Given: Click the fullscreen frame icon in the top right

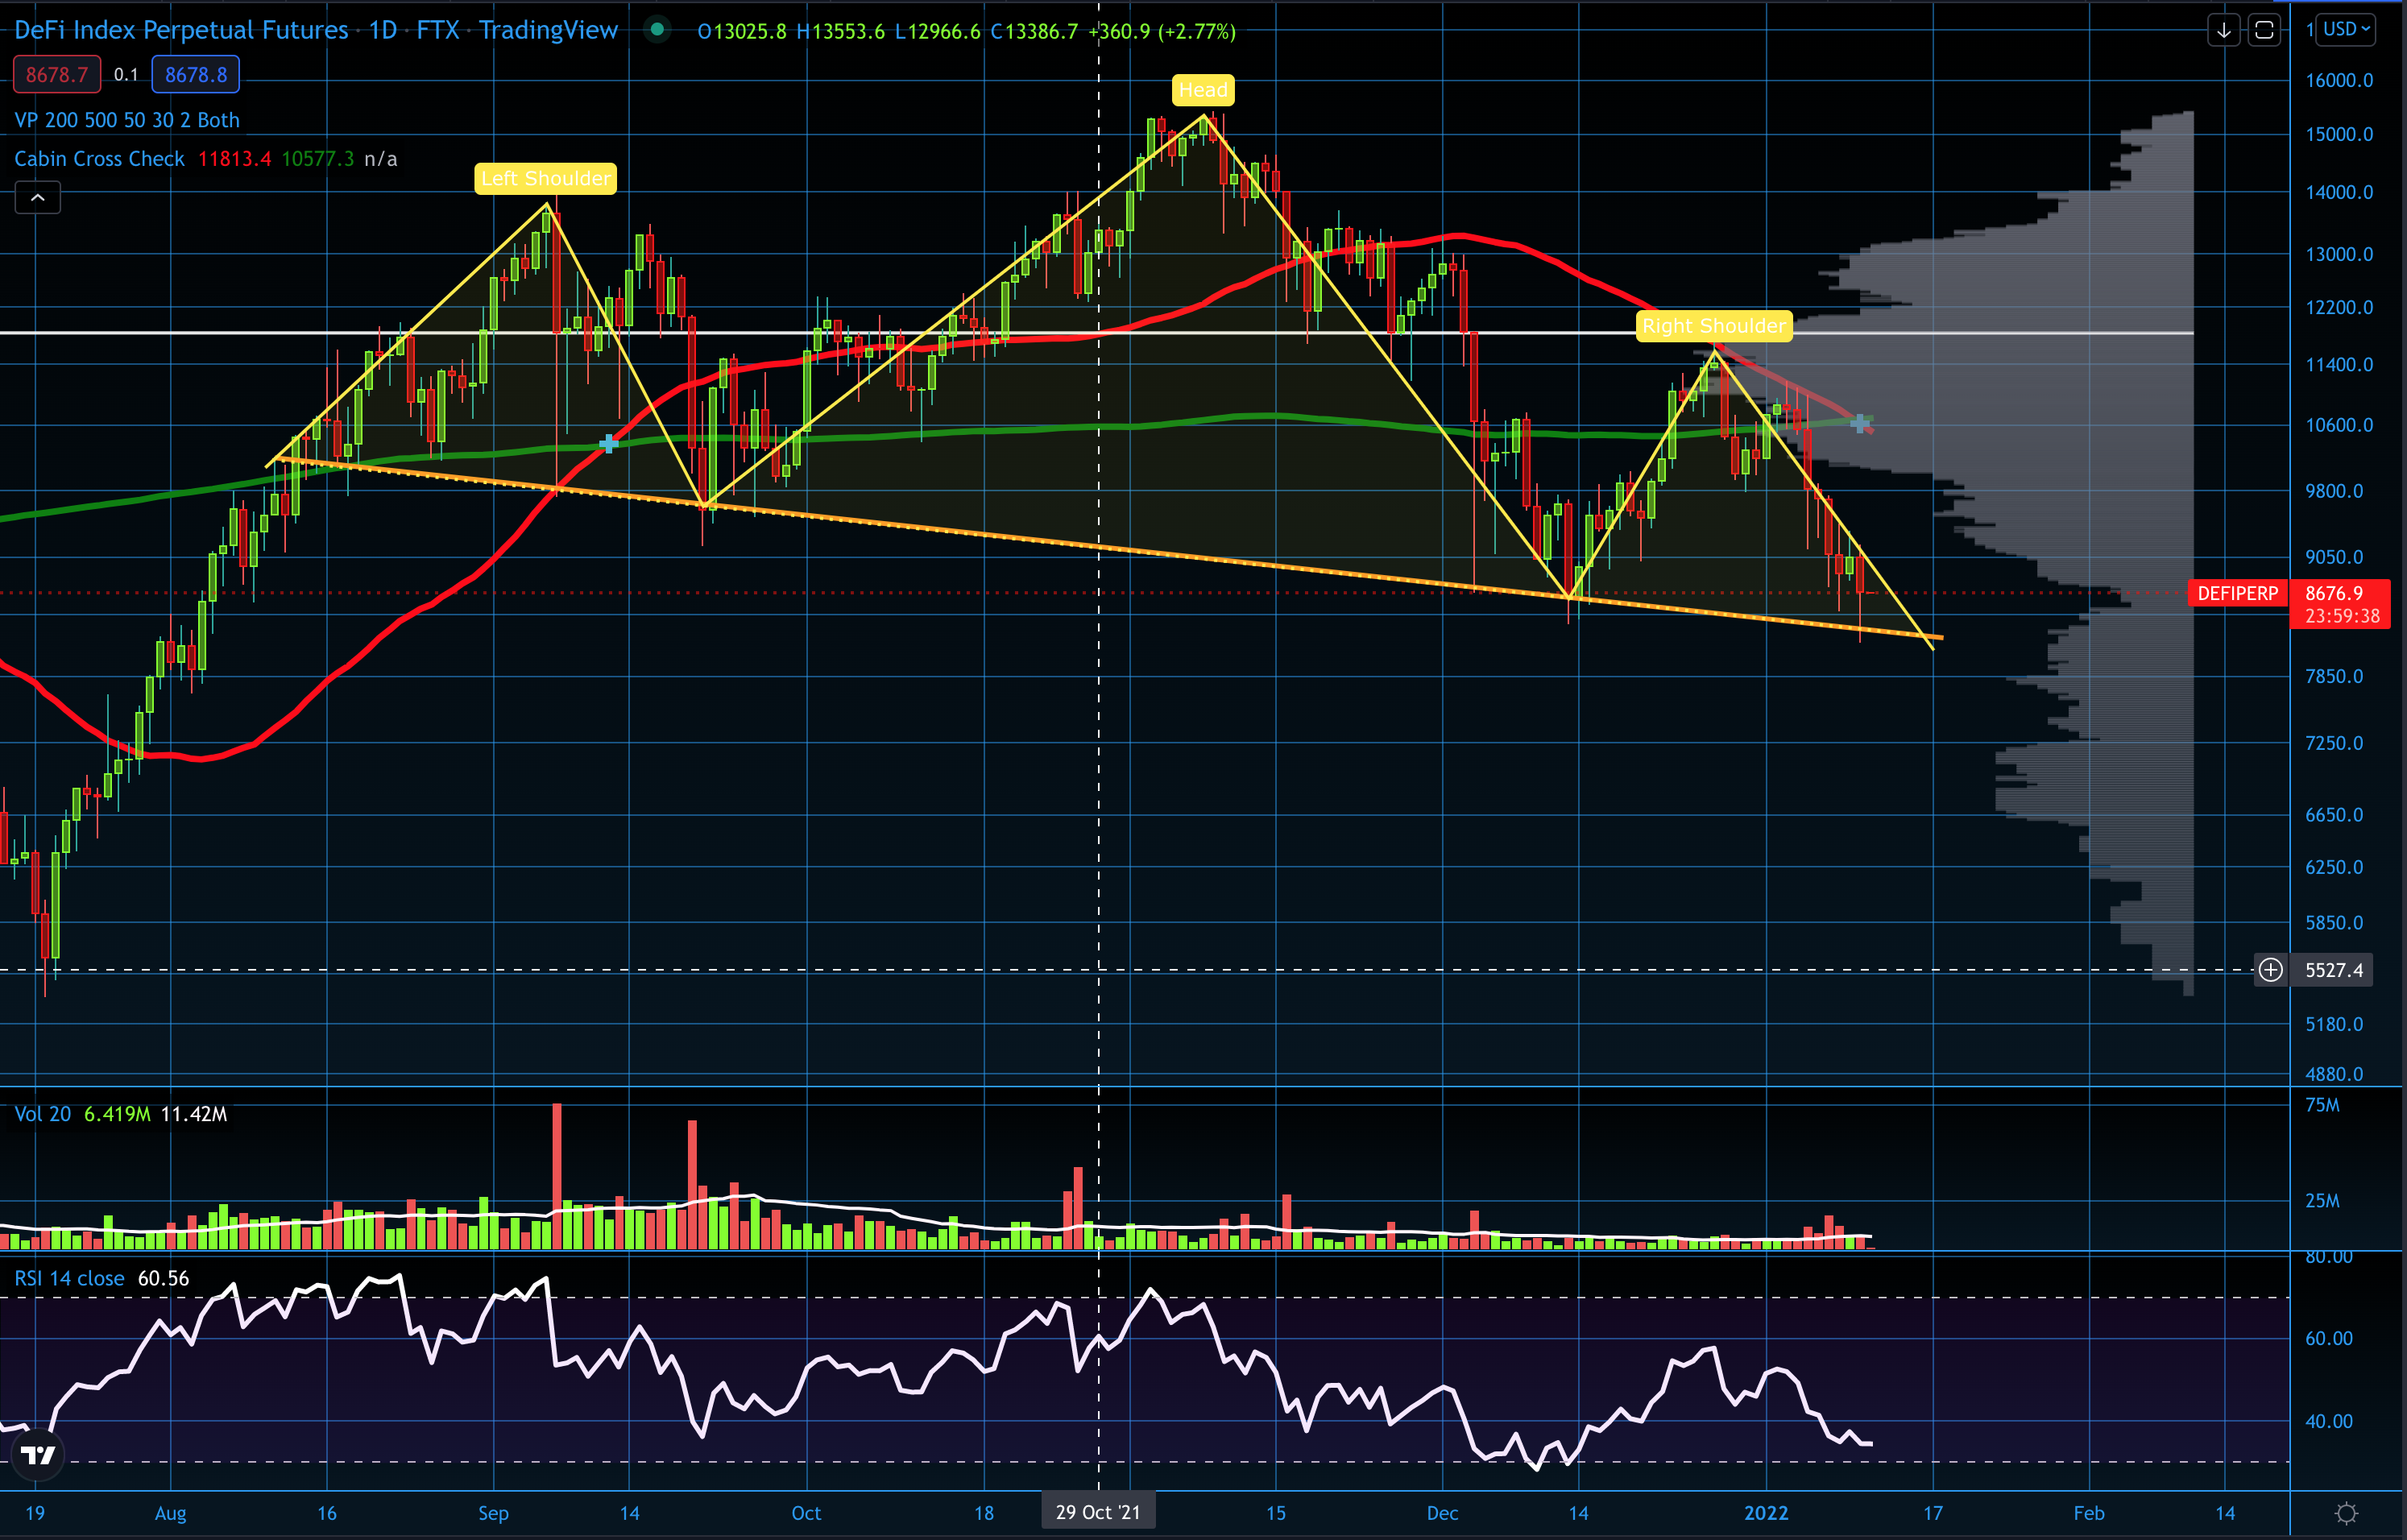Looking at the screenshot, I should point(2264,31).
